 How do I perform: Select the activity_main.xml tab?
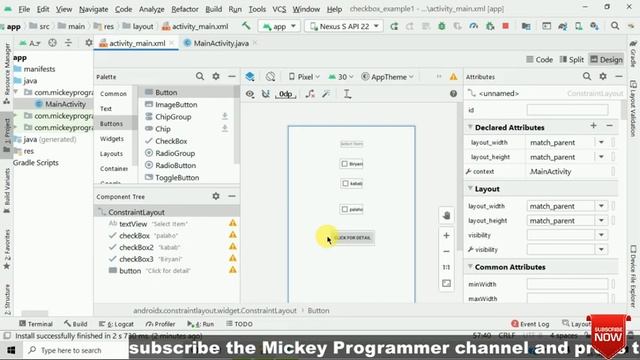click(137, 43)
